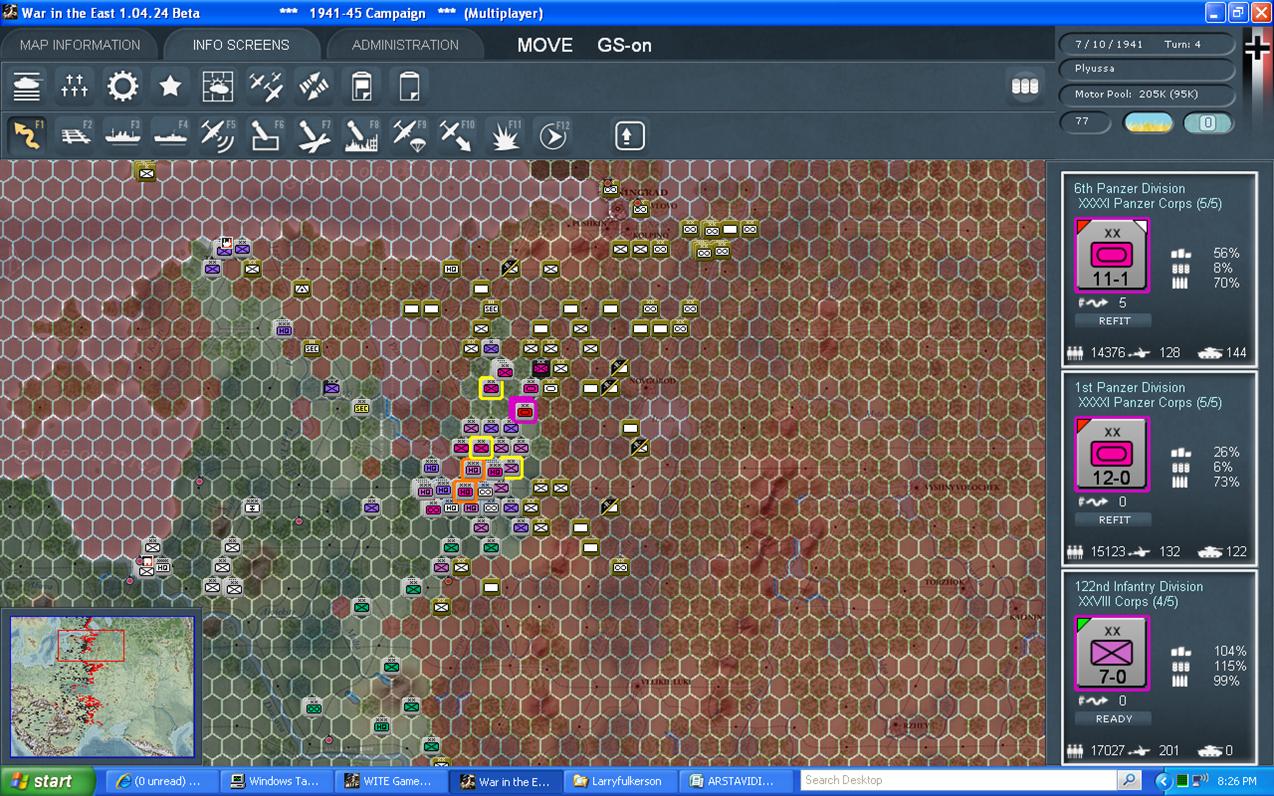Toggle REFIT status for 6th Panzer Division

(x=1114, y=321)
